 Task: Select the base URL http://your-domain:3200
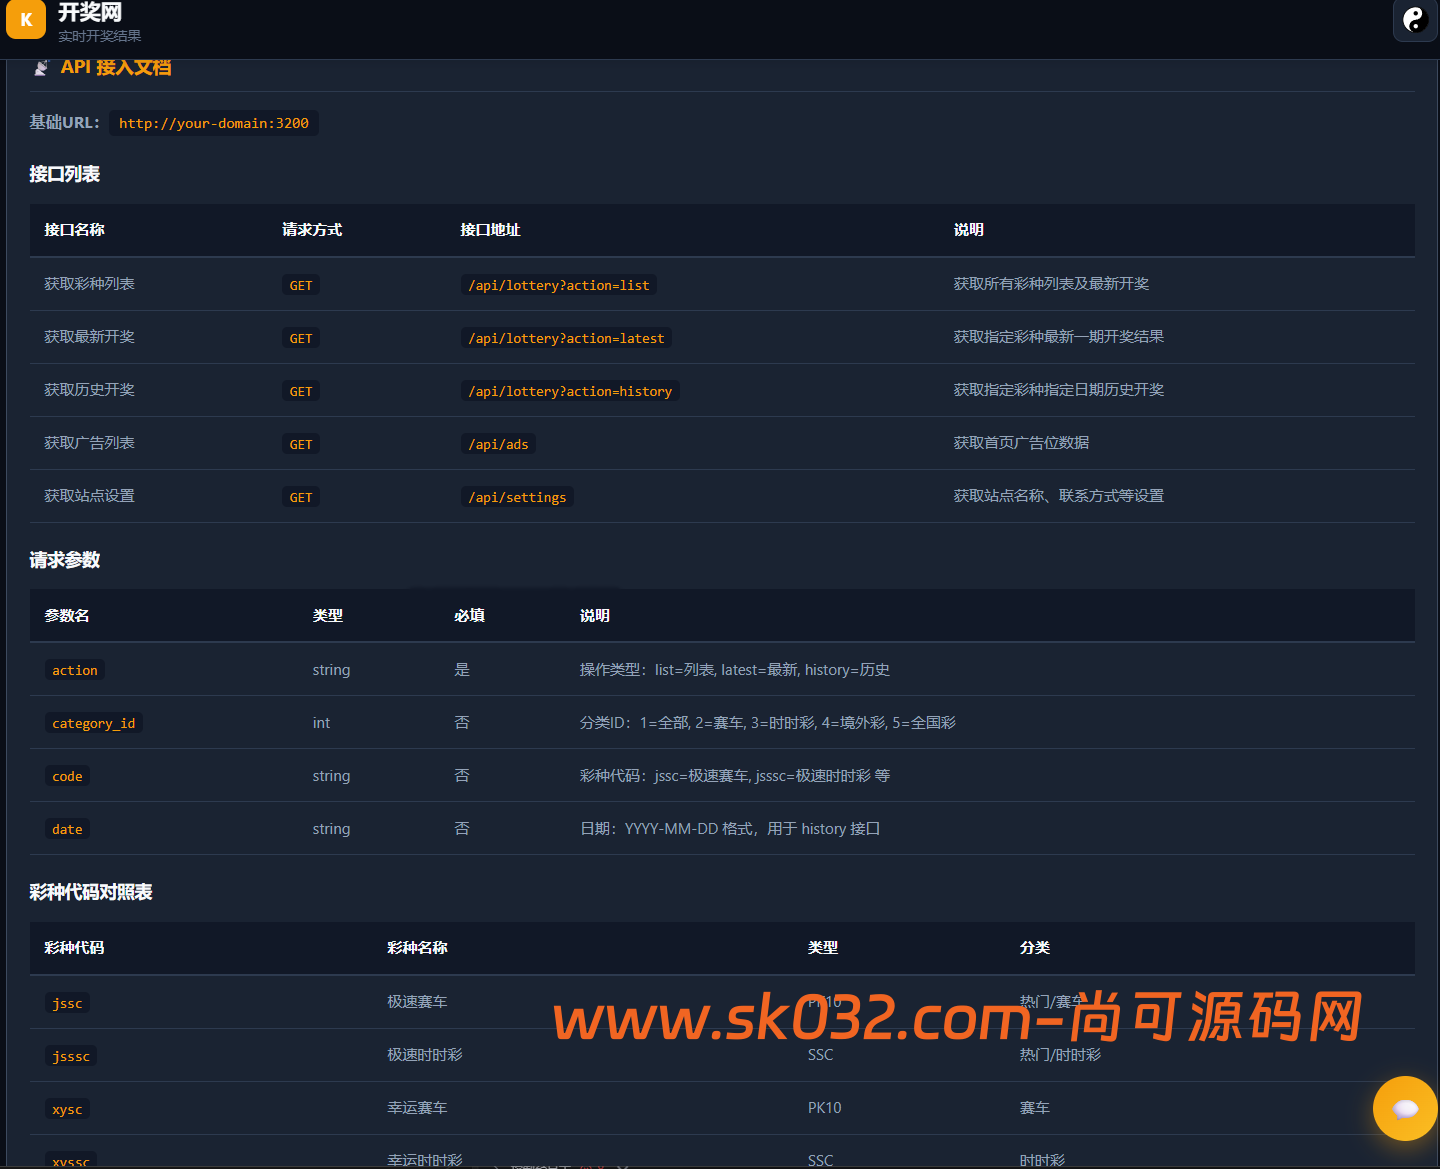[x=214, y=123]
